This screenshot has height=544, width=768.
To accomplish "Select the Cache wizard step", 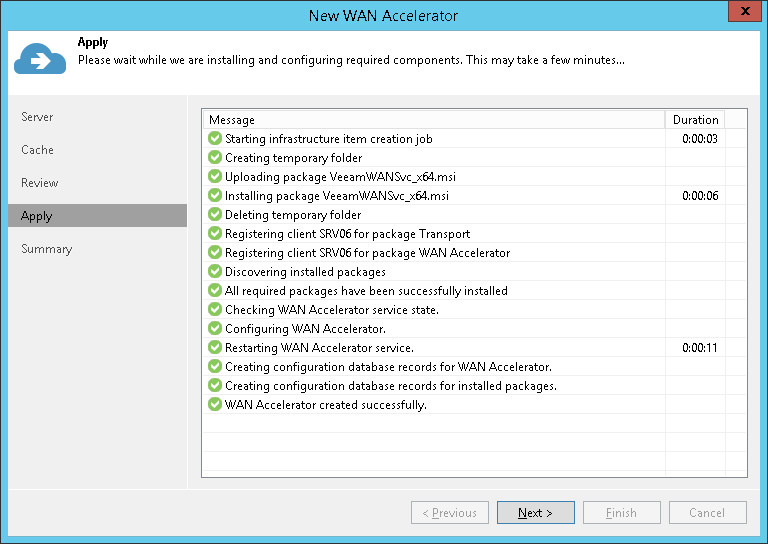I will [38, 150].
